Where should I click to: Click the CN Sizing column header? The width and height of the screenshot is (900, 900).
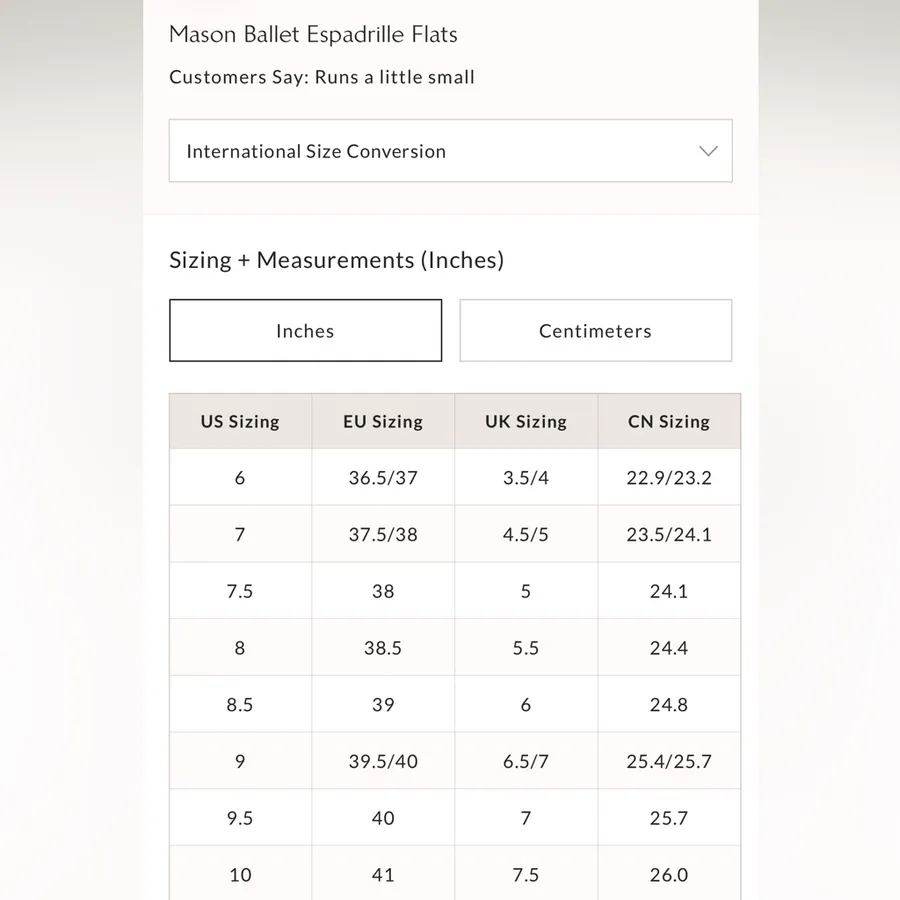point(669,421)
